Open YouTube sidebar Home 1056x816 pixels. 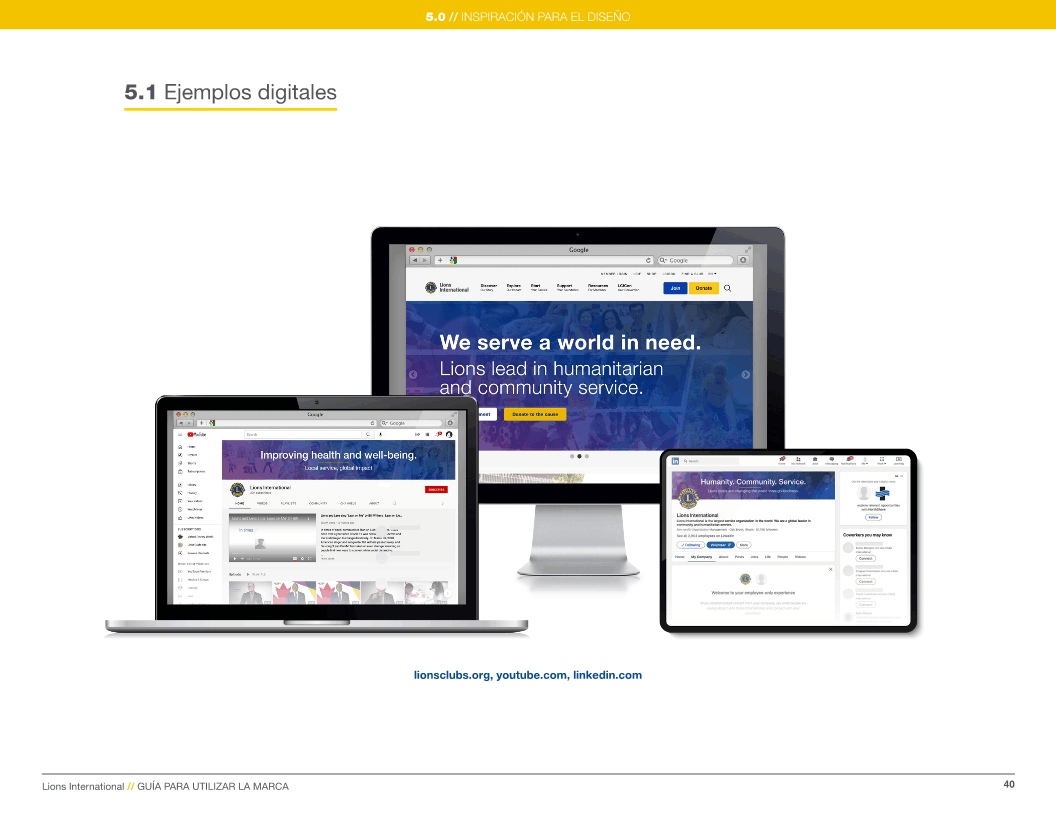pyautogui.click(x=187, y=447)
